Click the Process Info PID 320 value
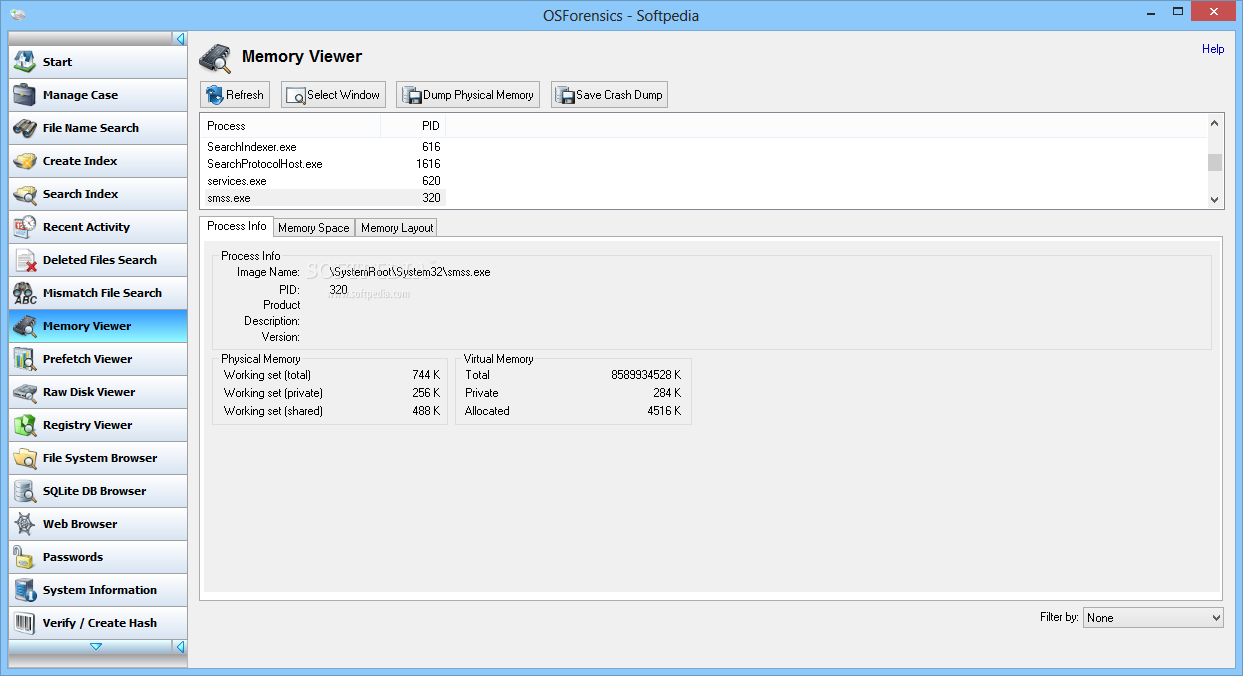The width and height of the screenshot is (1243, 676). [x=339, y=290]
